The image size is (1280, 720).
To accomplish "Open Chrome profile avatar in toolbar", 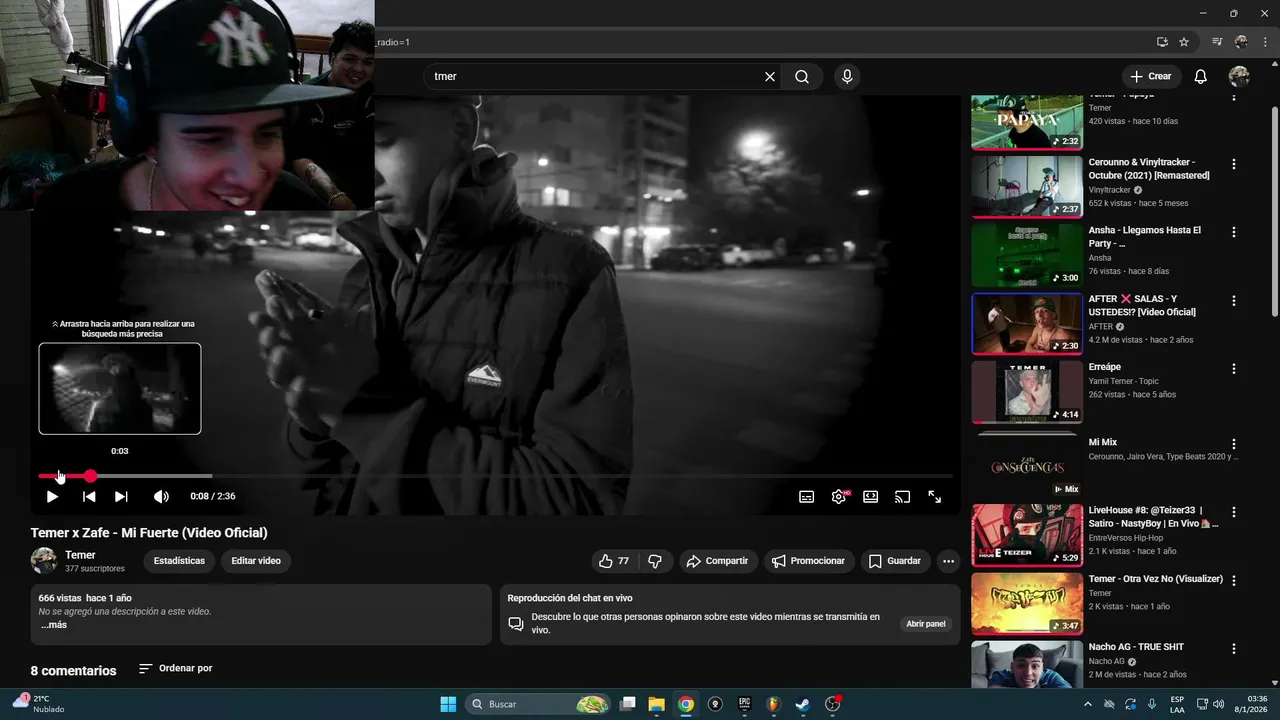I will 1241,42.
